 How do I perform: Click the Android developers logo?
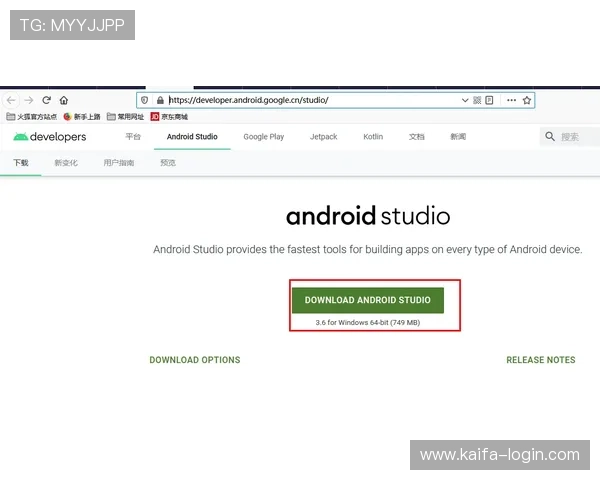coord(50,137)
